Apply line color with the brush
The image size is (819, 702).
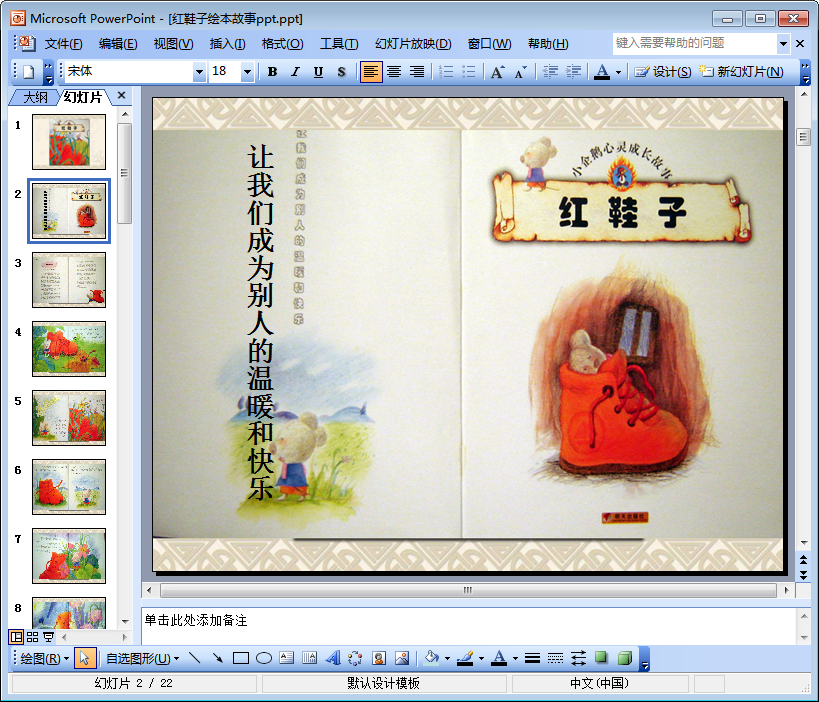point(465,658)
